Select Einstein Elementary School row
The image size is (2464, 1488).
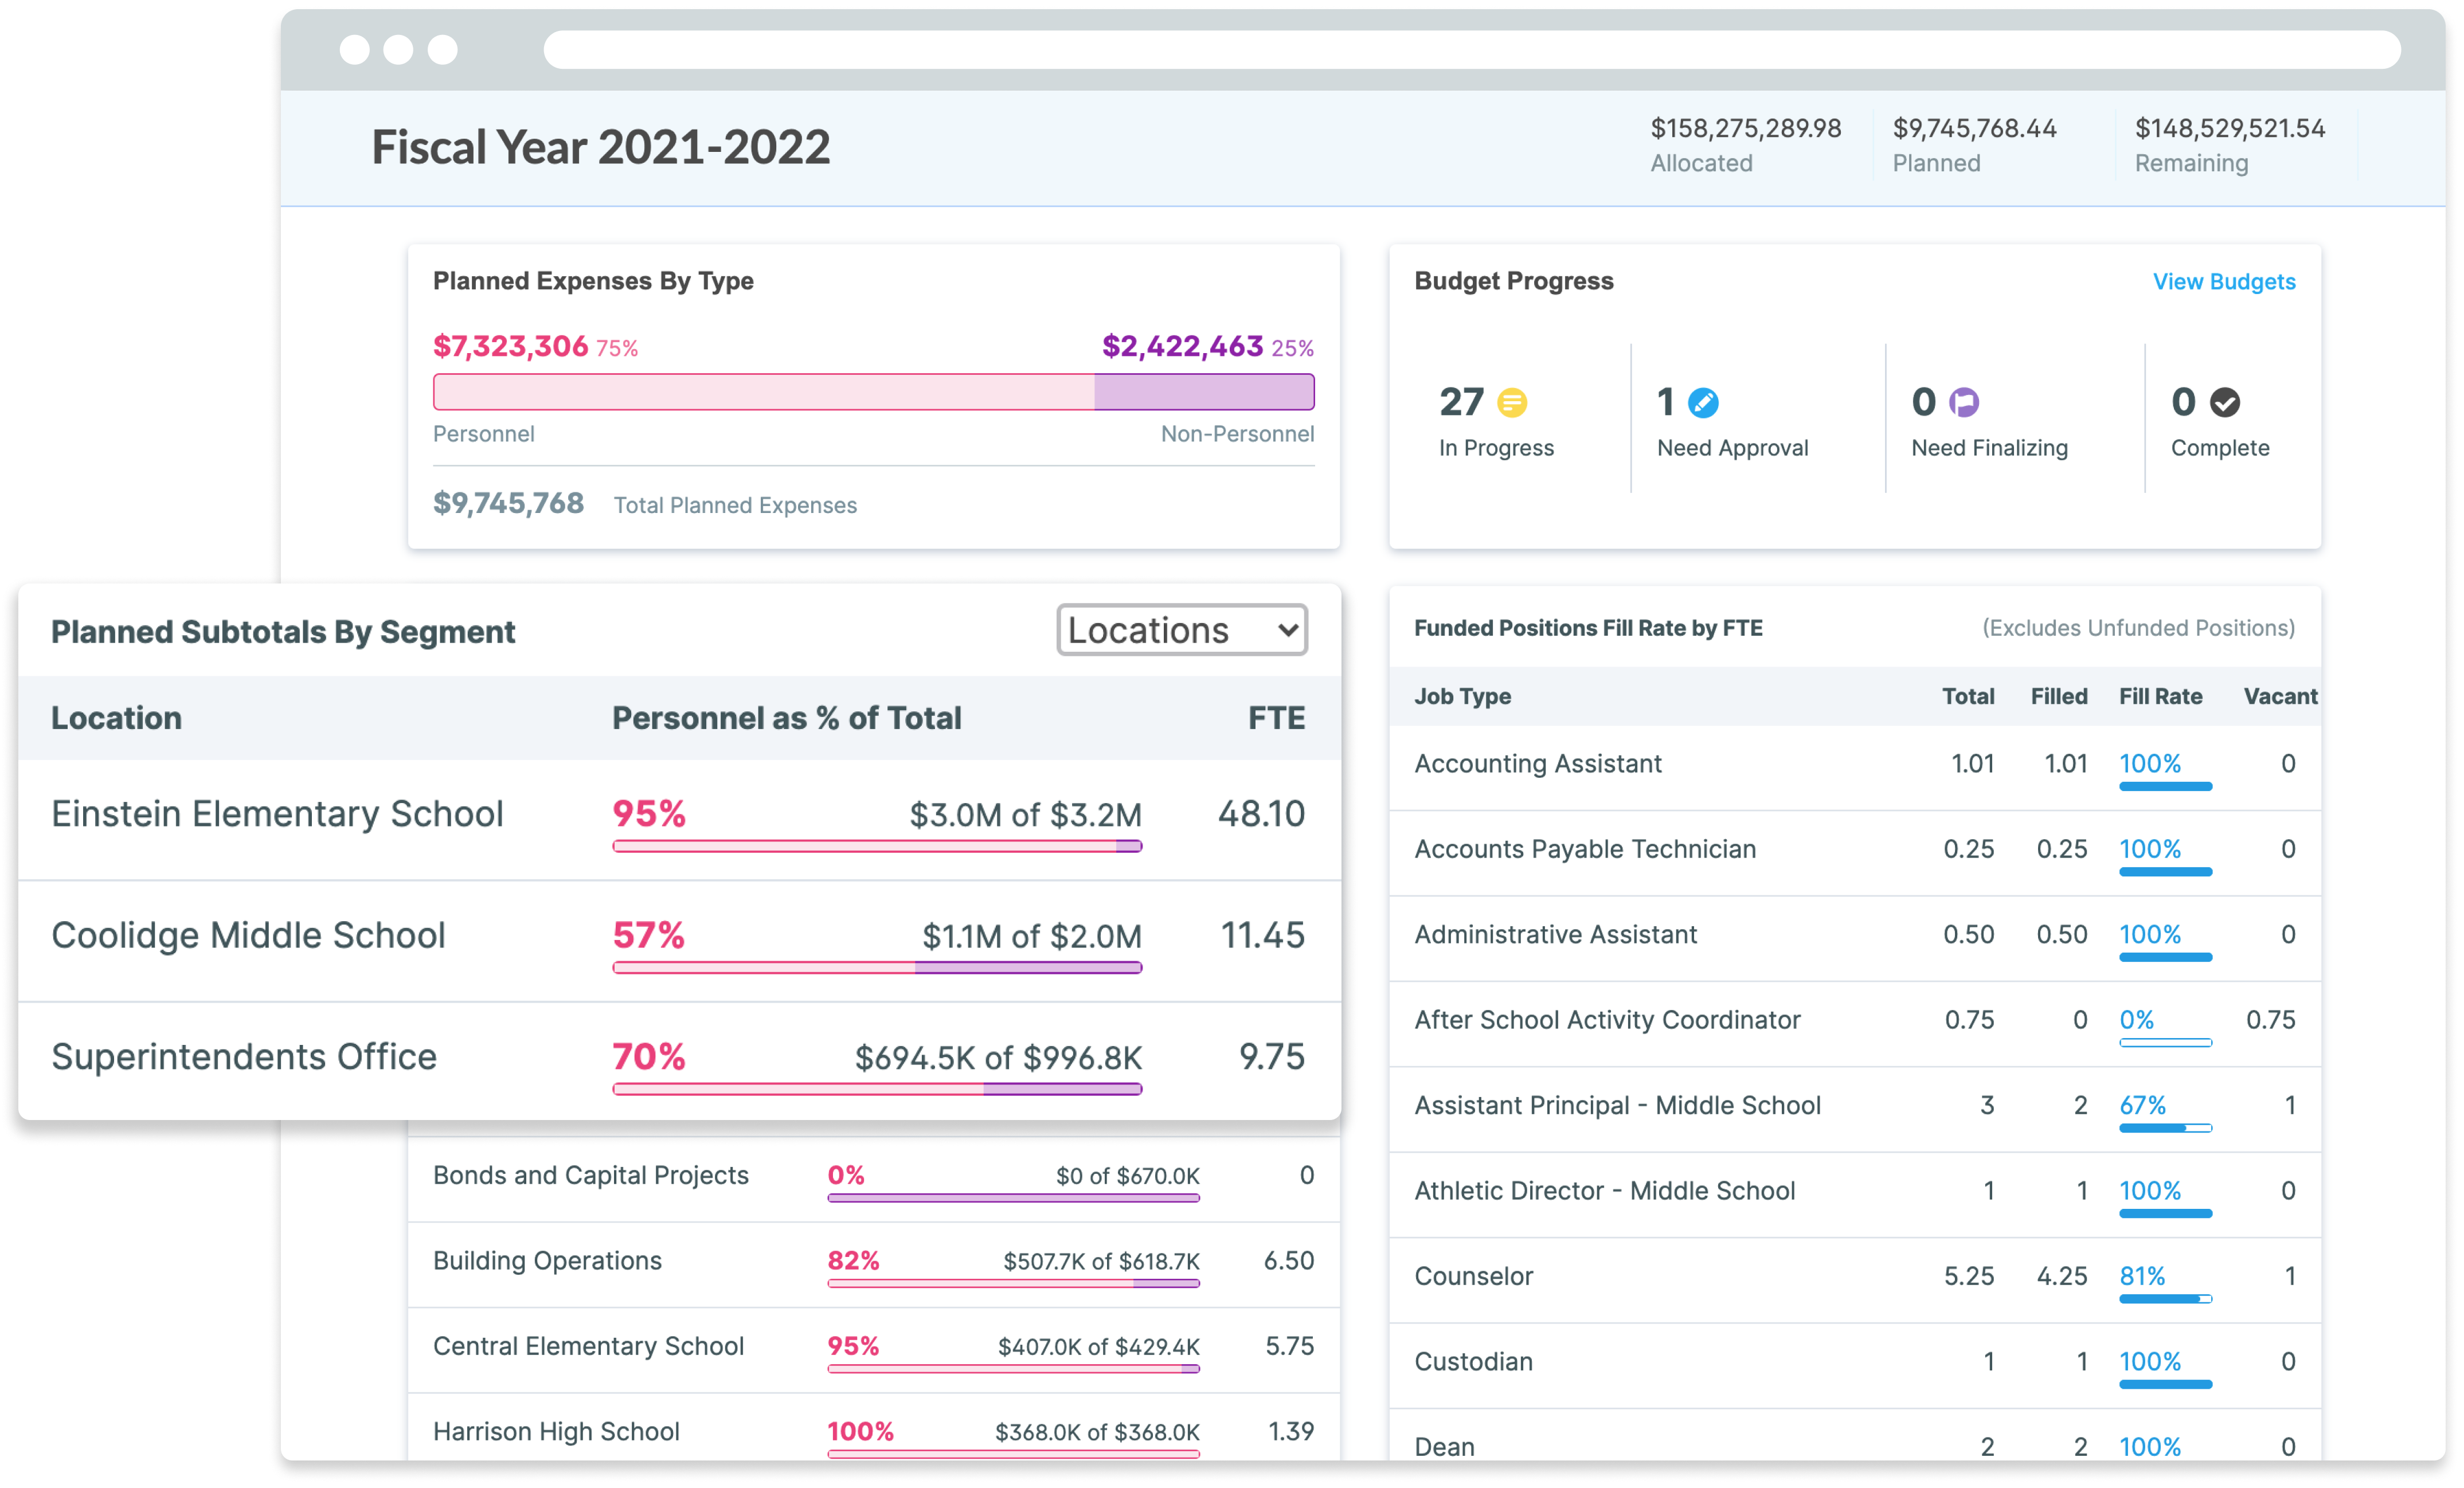(277, 814)
